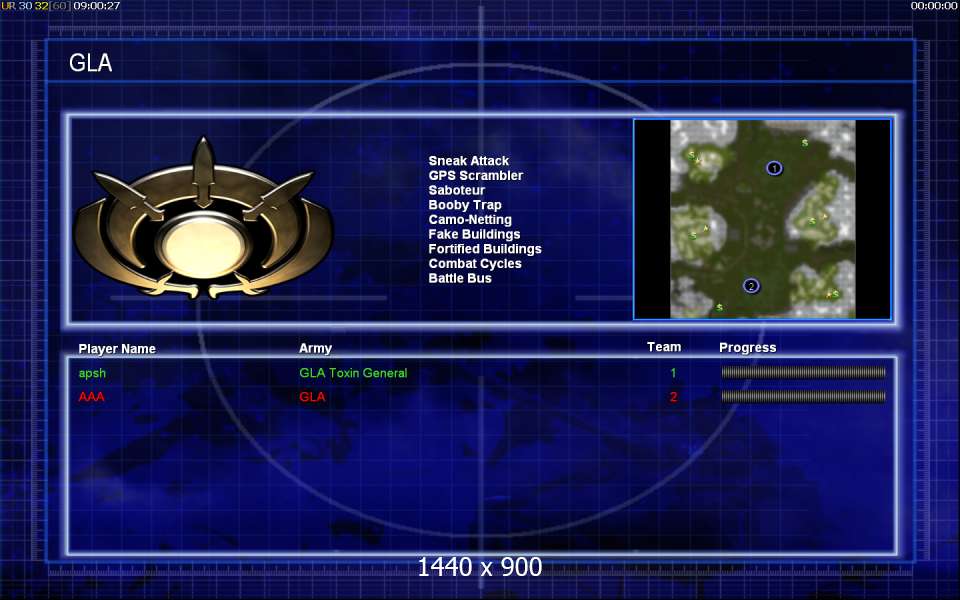Click the Fortified Buildings entry

(x=485, y=249)
